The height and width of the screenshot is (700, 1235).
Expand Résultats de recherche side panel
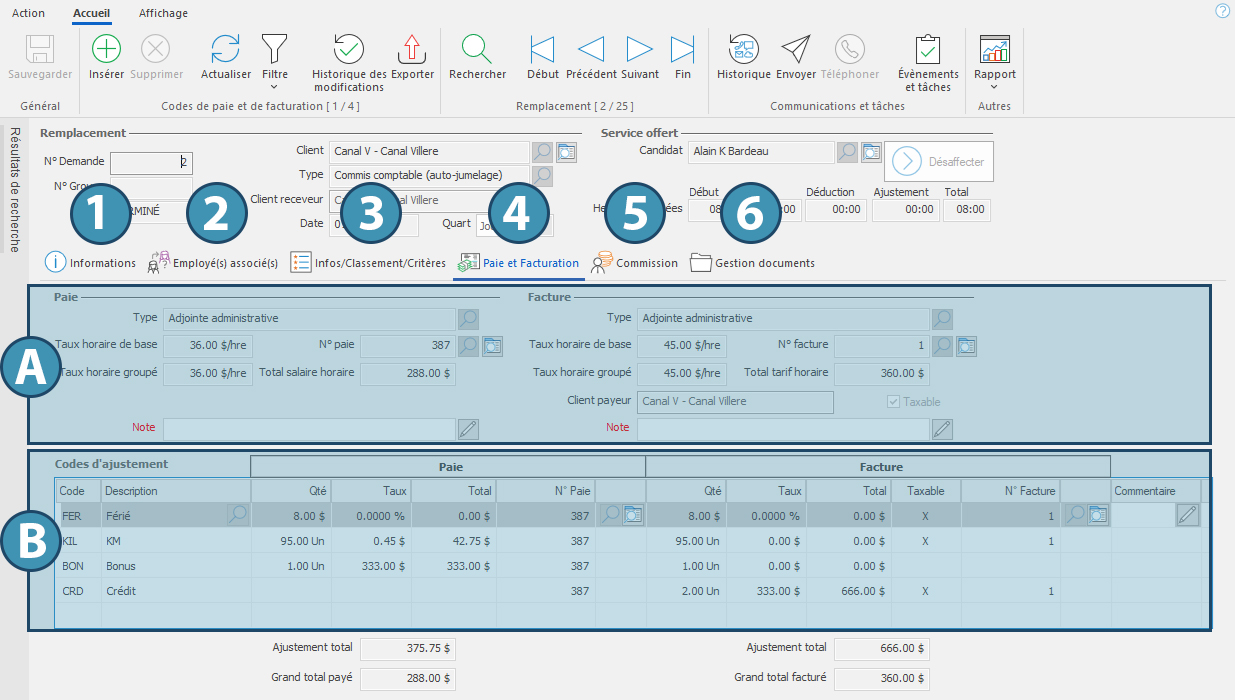pyautogui.click(x=14, y=190)
